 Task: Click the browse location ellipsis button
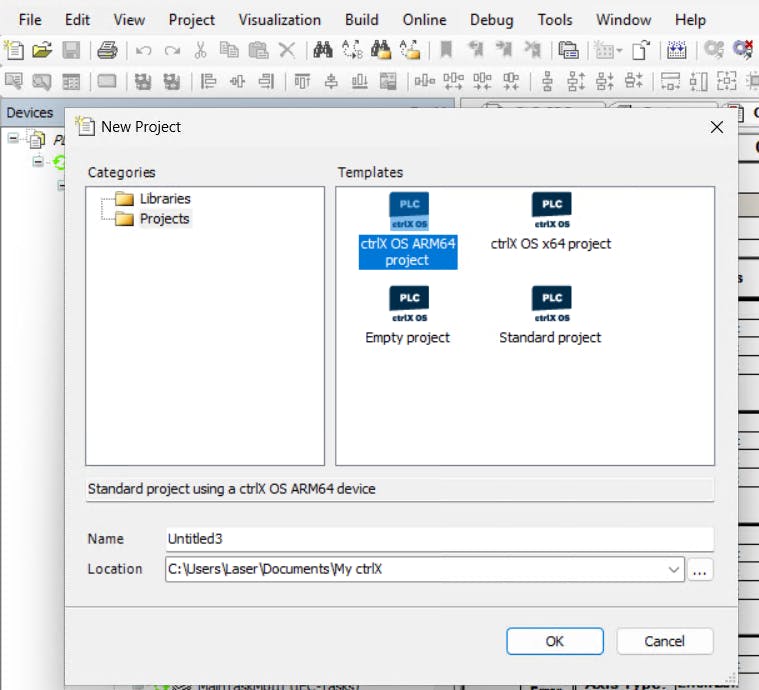pyautogui.click(x=700, y=569)
